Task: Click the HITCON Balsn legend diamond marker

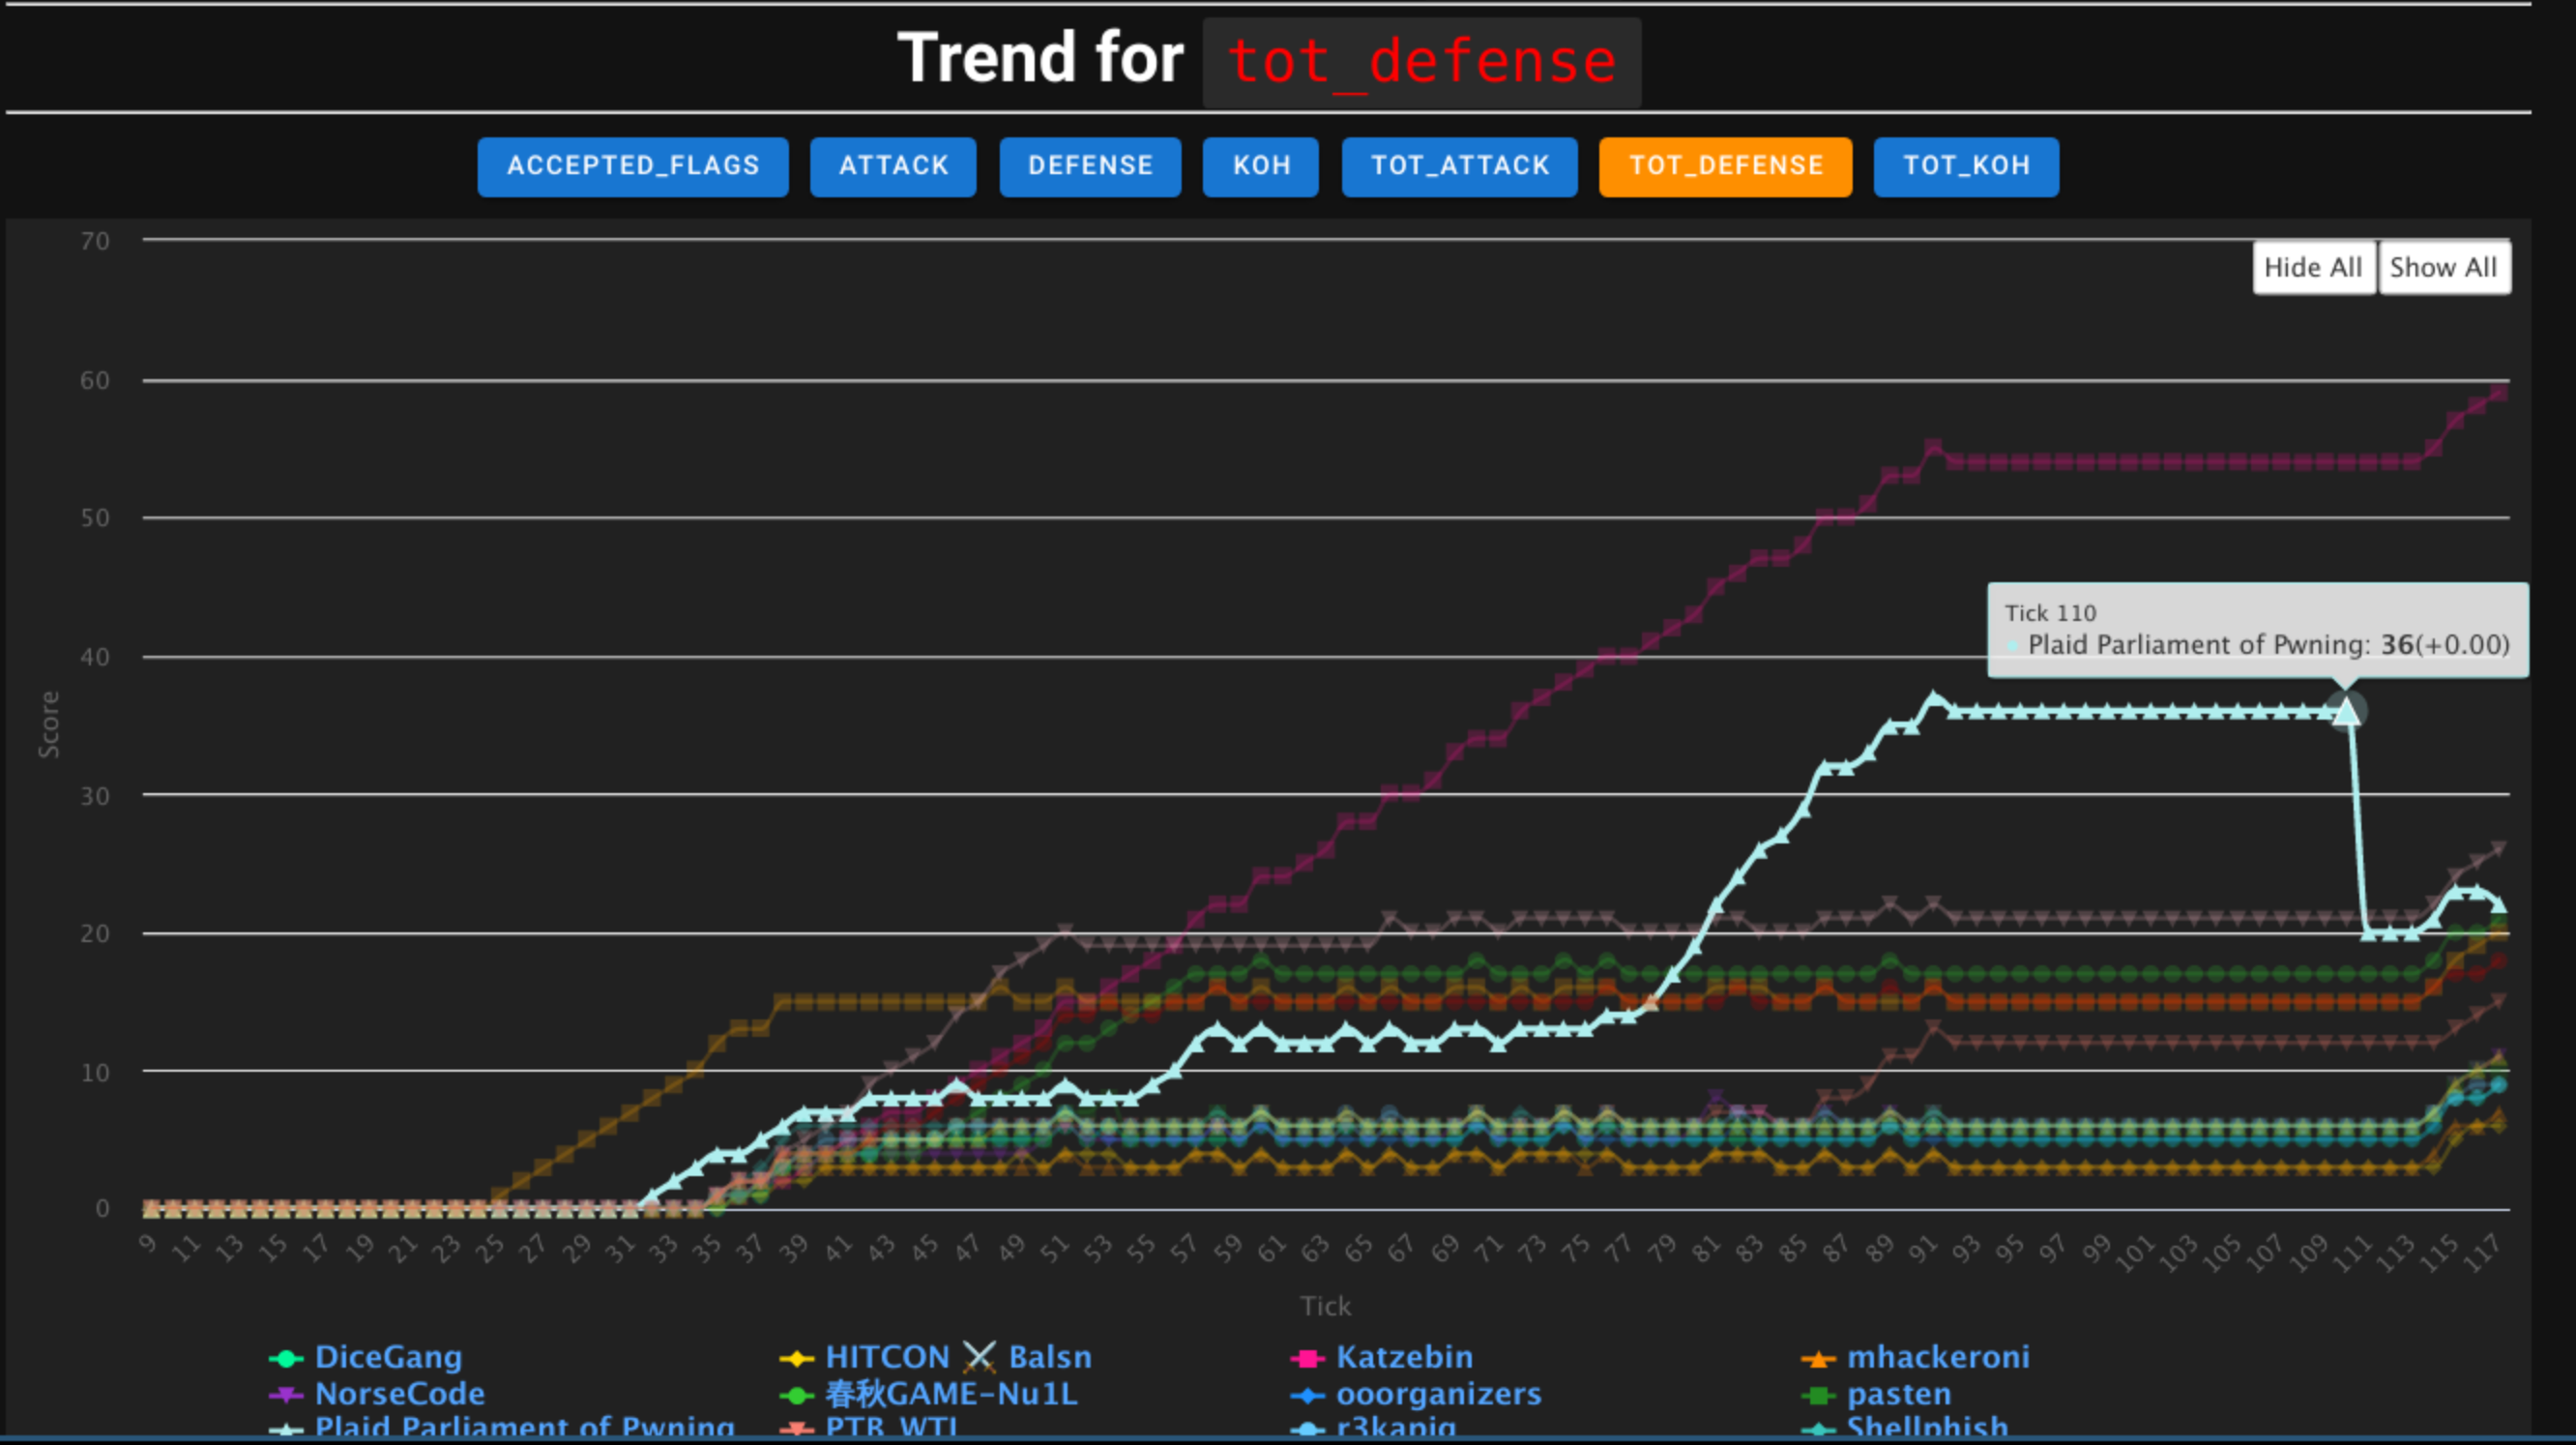Action: [x=796, y=1358]
